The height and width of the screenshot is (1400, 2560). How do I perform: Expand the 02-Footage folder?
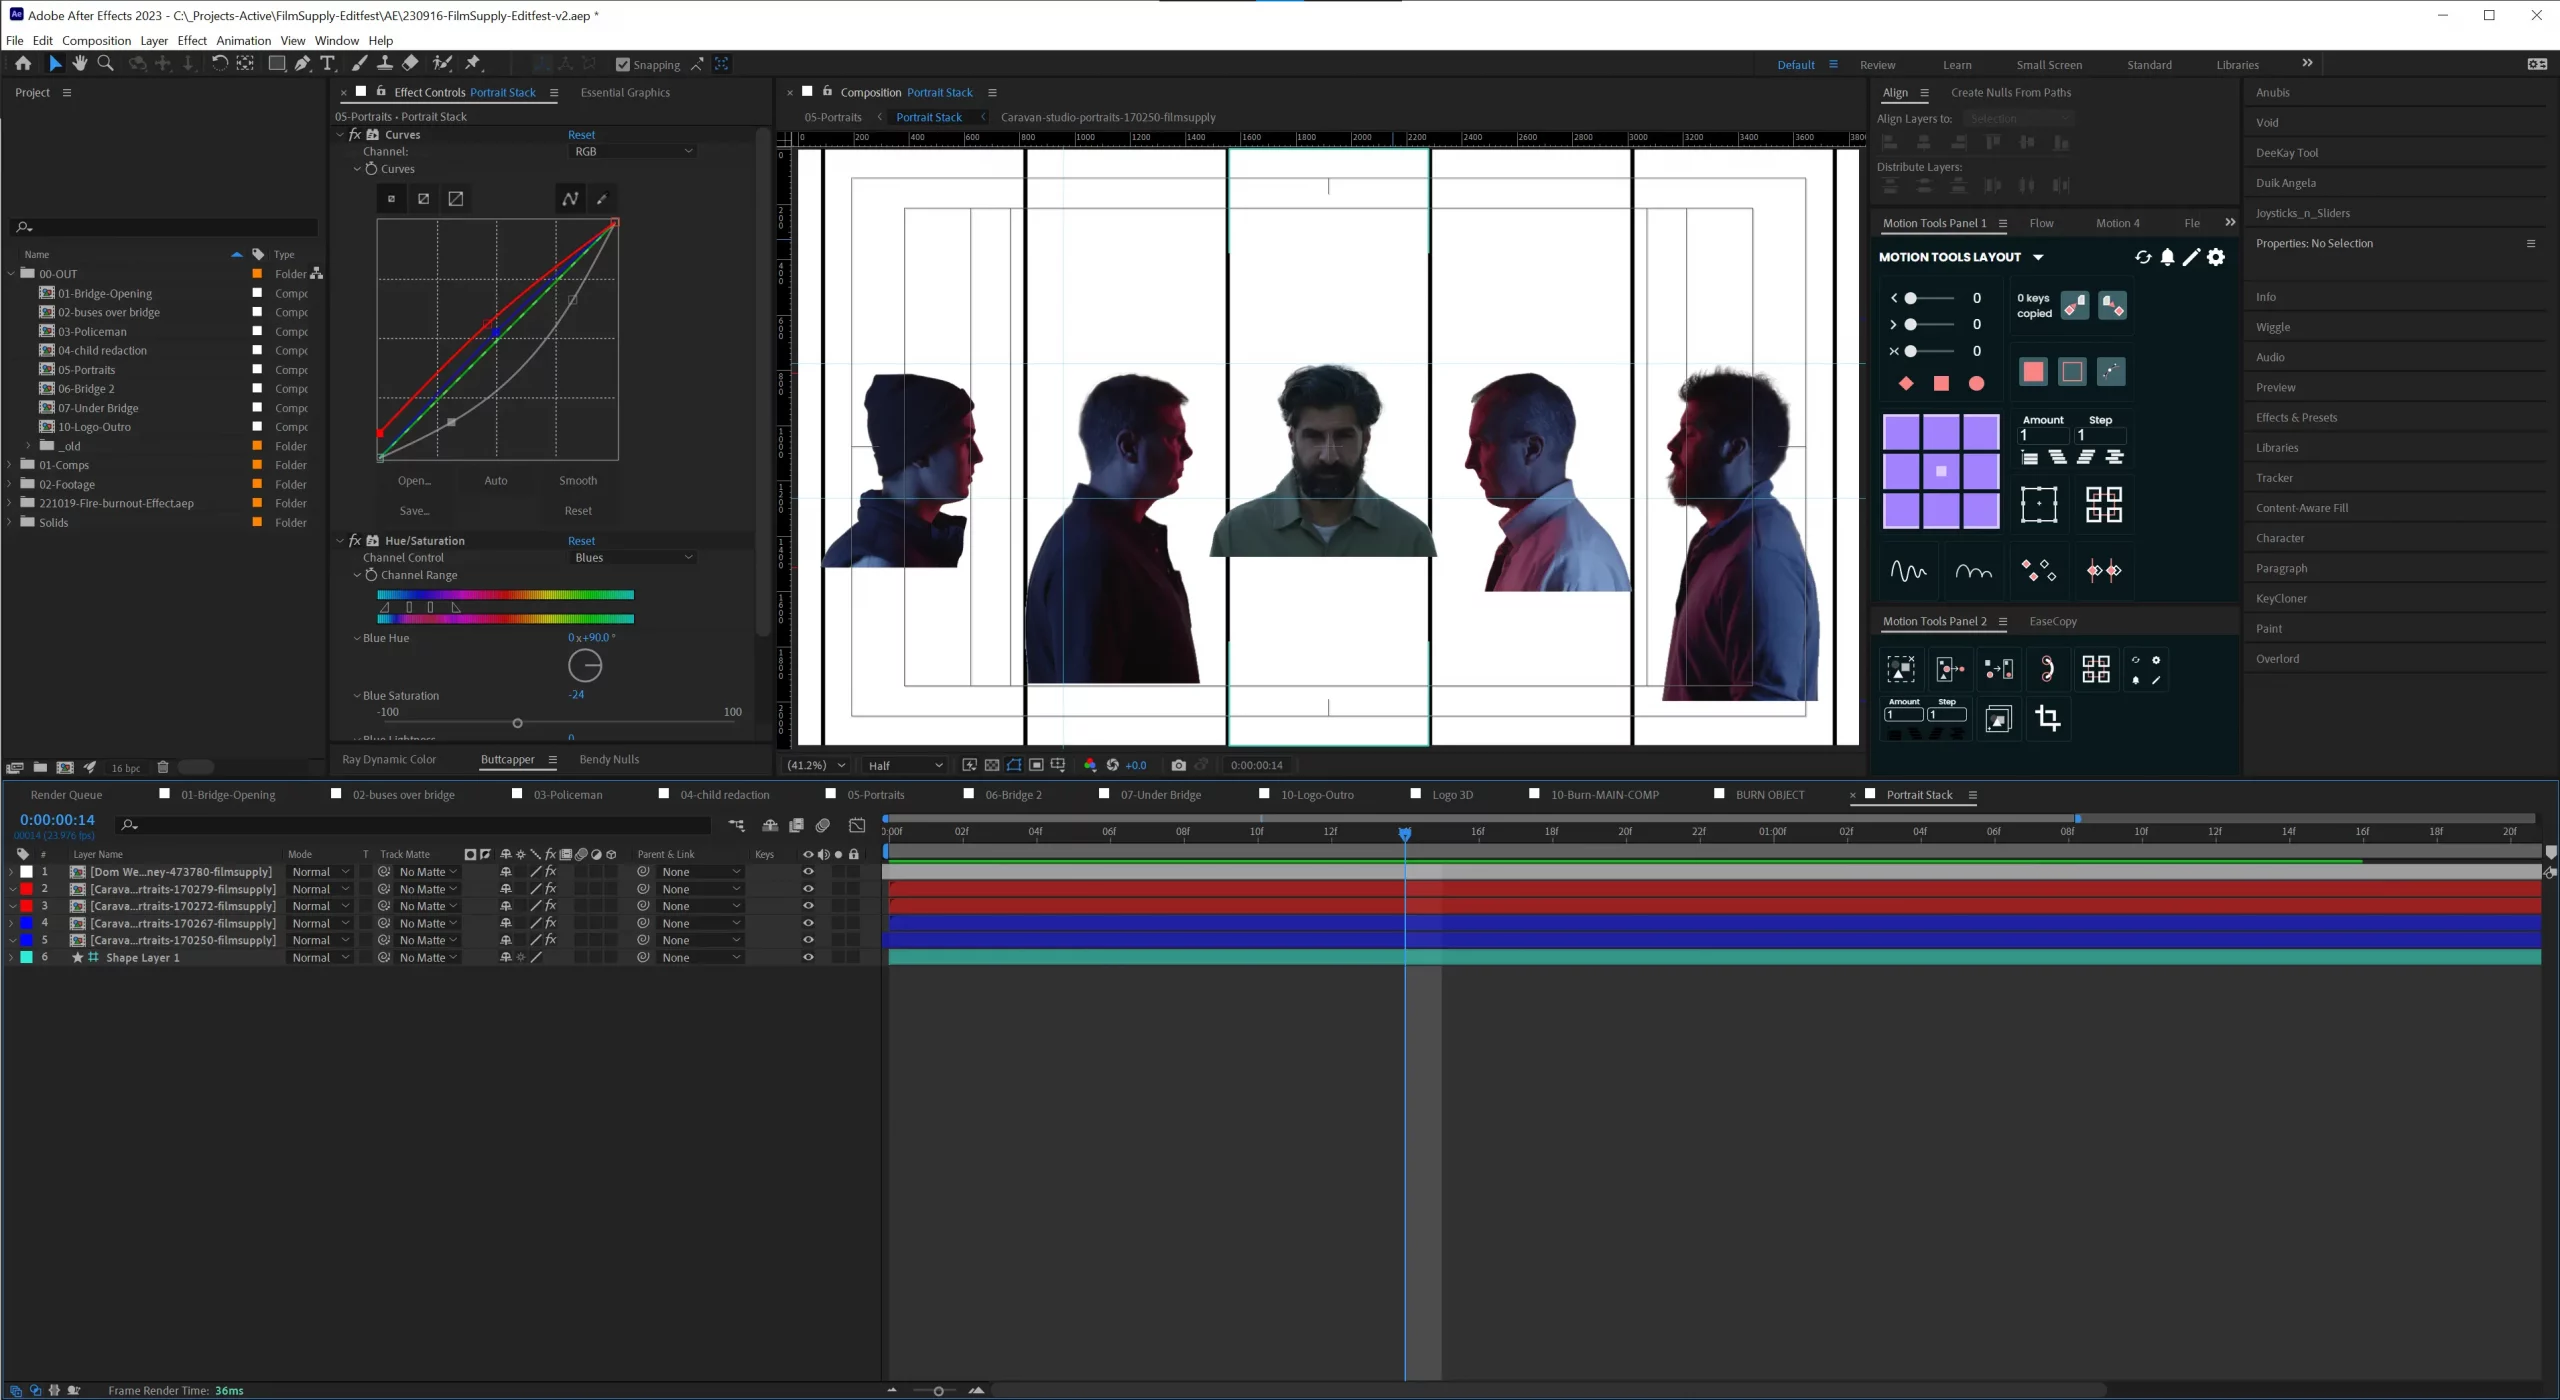click(10, 484)
